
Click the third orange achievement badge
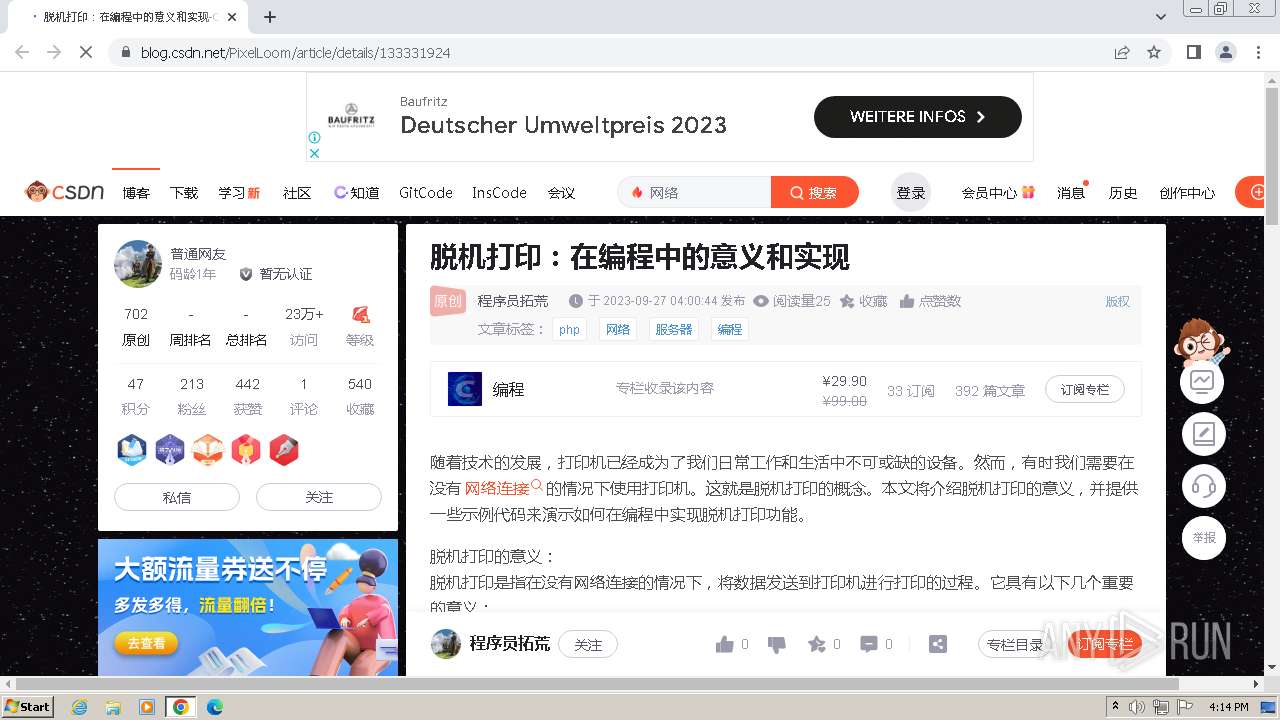(x=208, y=450)
